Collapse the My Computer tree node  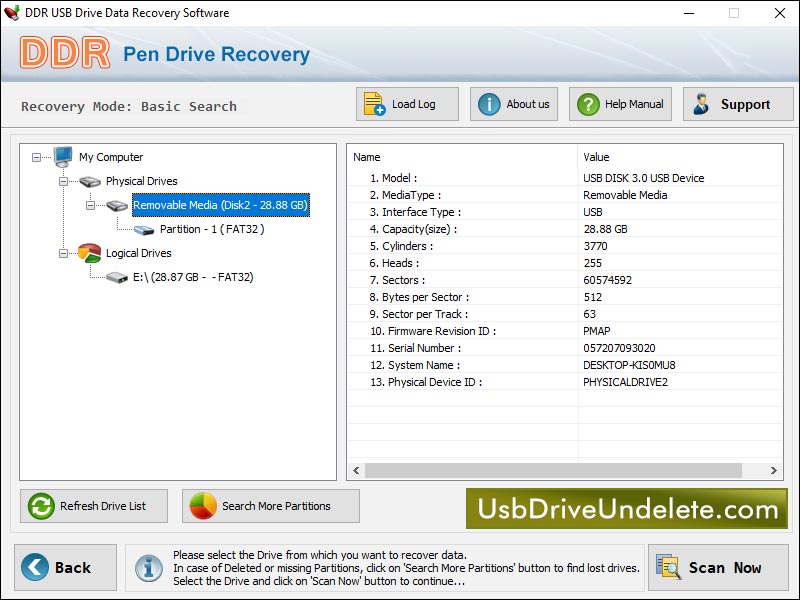(x=36, y=157)
